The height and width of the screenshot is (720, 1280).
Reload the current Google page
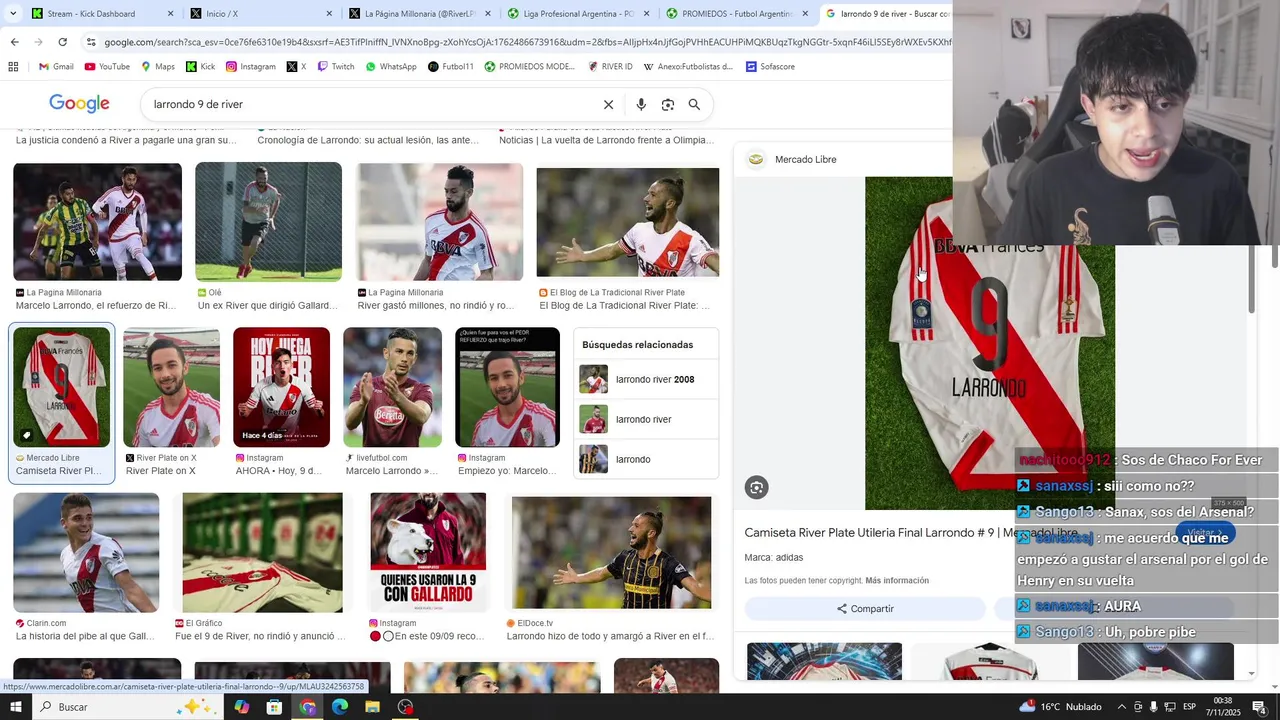[62, 42]
